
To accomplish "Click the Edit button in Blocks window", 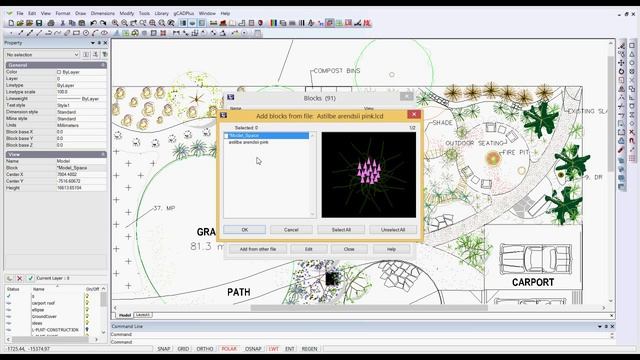I will (x=309, y=249).
